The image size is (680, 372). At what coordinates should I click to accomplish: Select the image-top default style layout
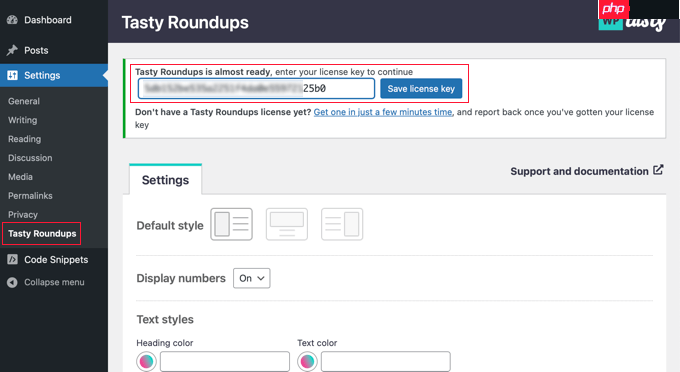(287, 224)
